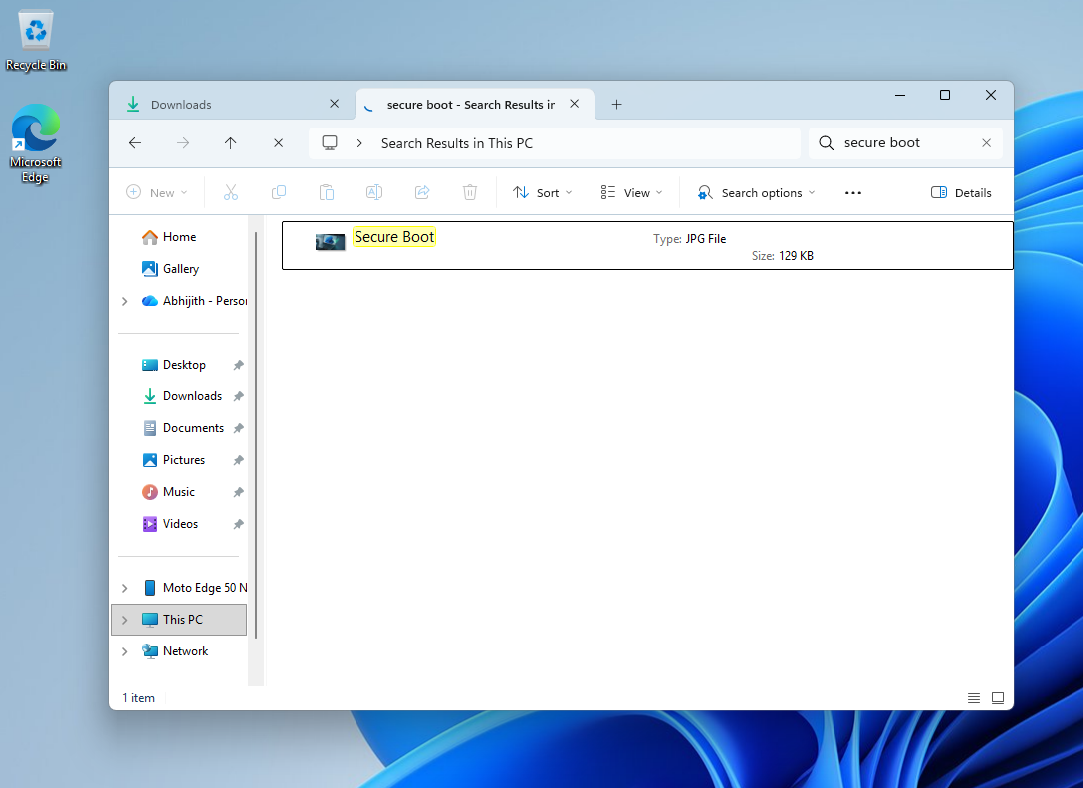Viewport: 1083px width, 788px height.
Task: Select This PC in navigation pane
Action: [179, 619]
